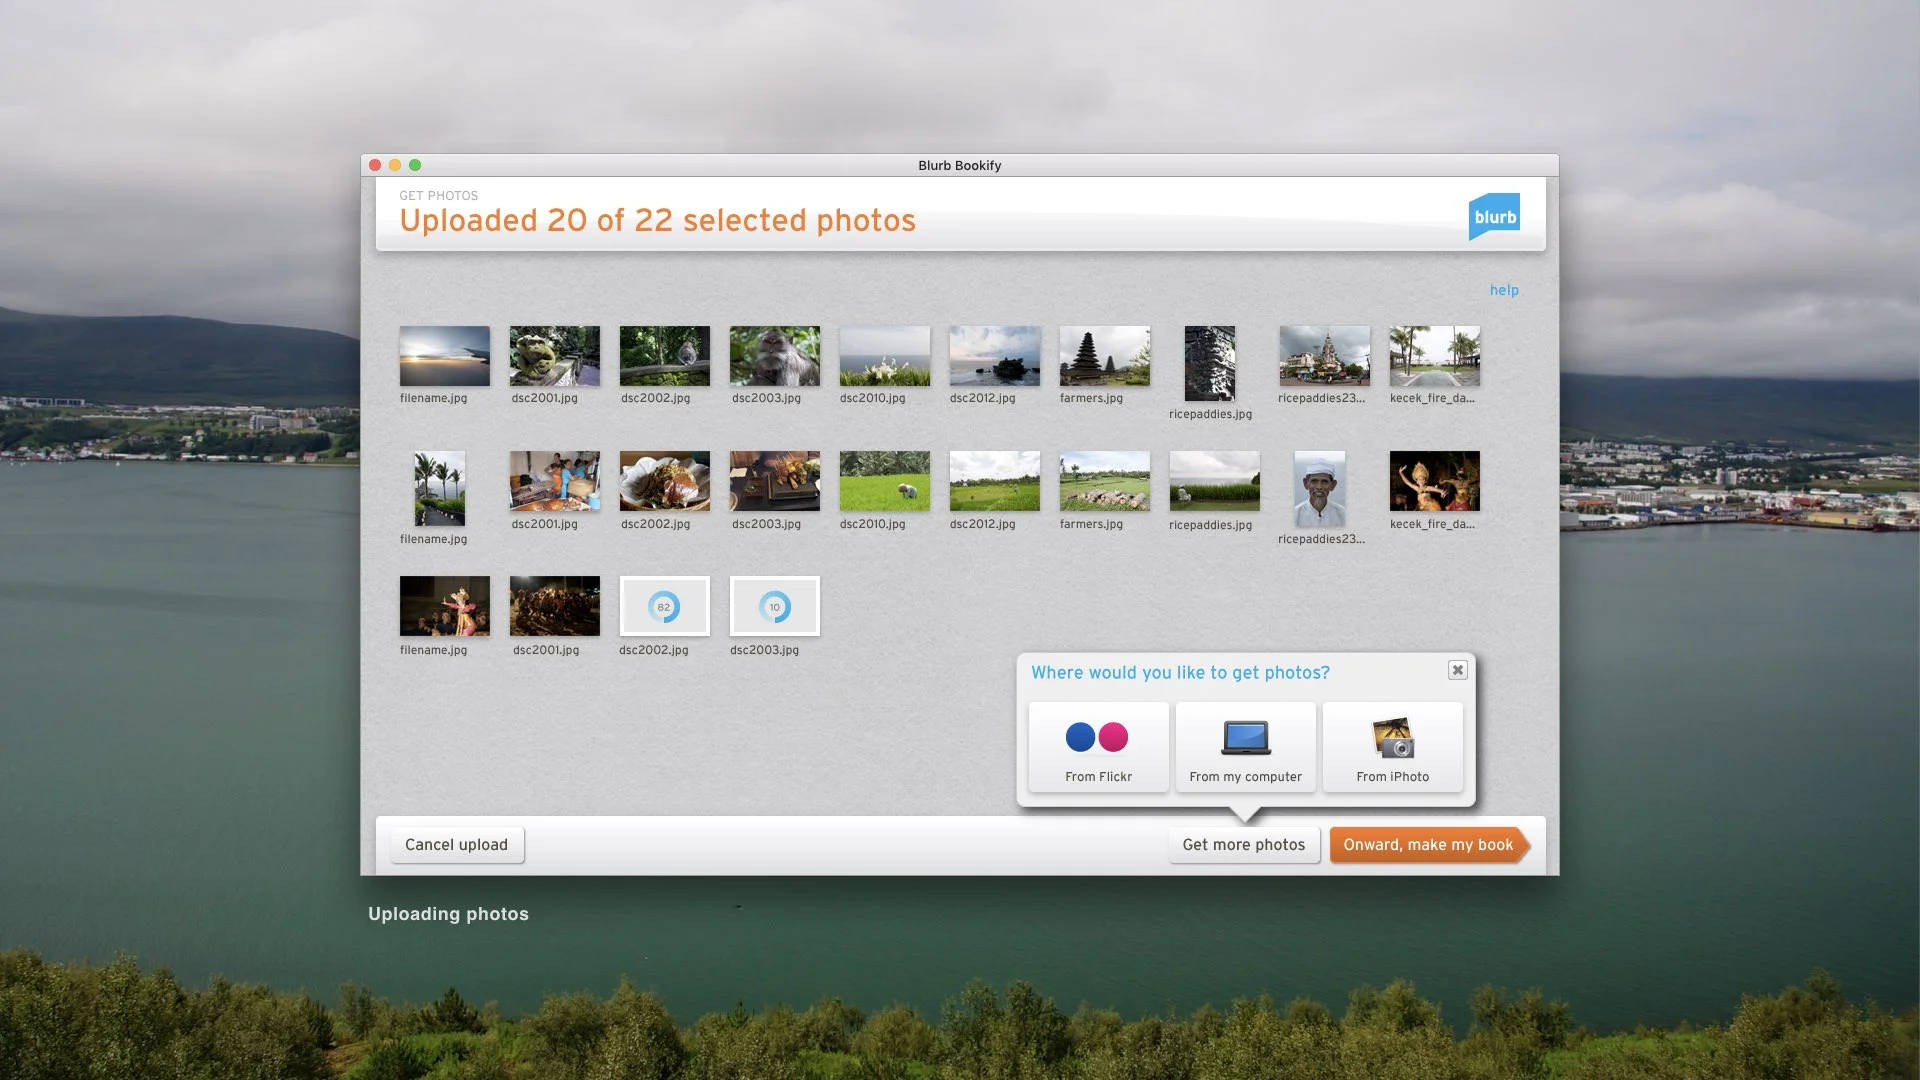1920x1080 pixels.
Task: Click the temple thumbnail named farmers.jpg
Action: (1104, 355)
